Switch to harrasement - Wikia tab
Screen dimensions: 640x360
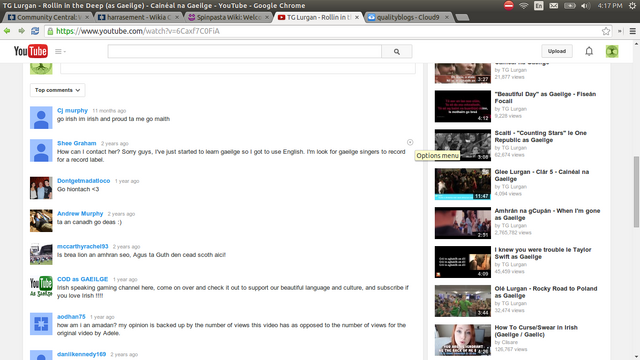[138, 17]
